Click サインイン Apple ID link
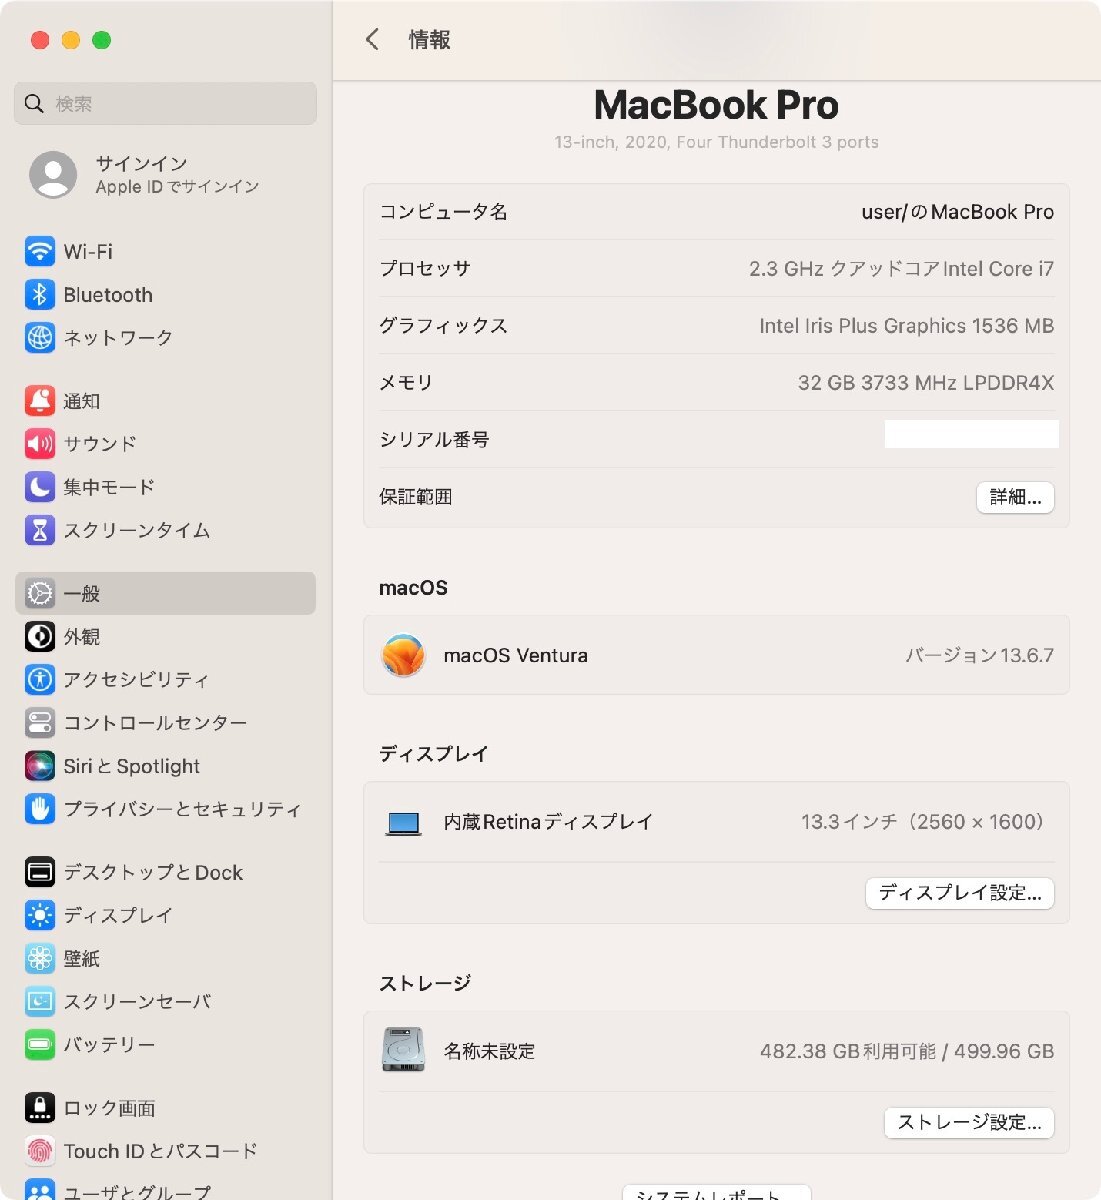Image resolution: width=1101 pixels, height=1200 pixels. click(177, 175)
